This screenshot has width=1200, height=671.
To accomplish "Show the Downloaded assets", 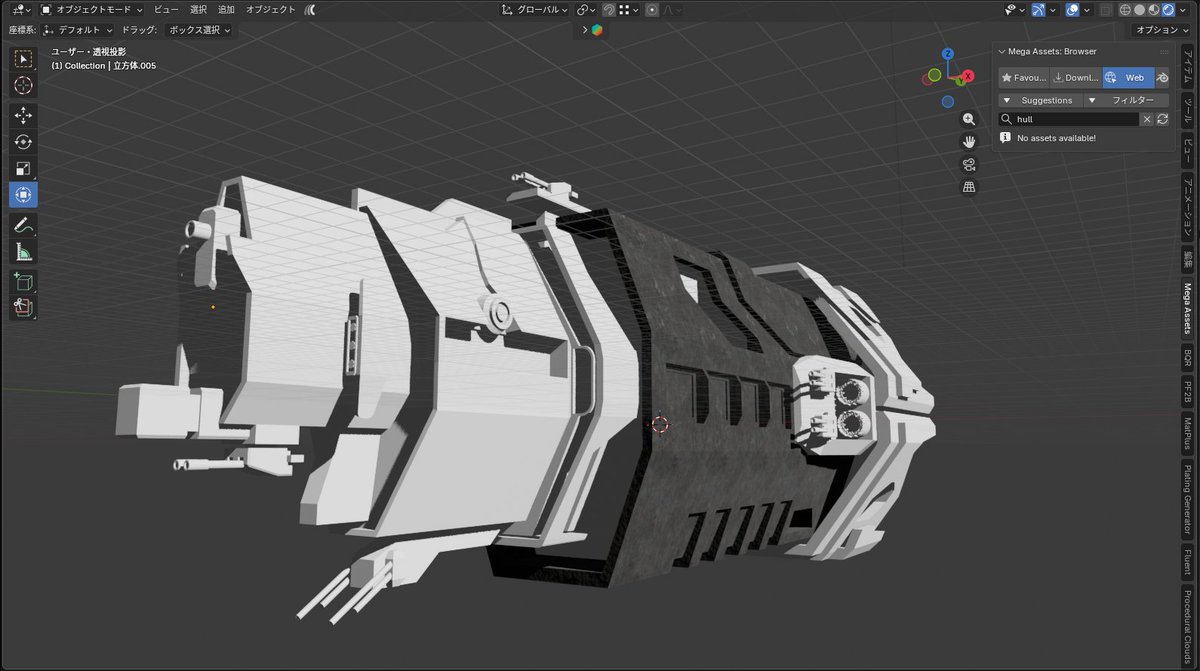I will (1076, 77).
